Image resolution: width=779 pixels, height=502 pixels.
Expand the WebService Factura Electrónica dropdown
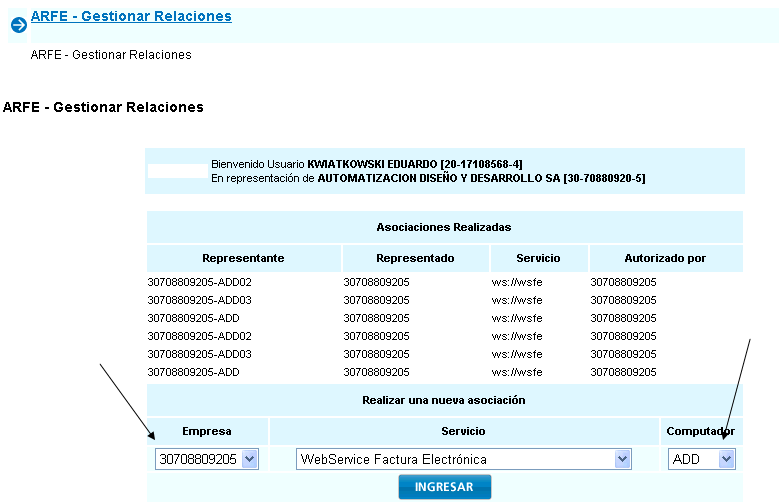pyautogui.click(x=464, y=459)
